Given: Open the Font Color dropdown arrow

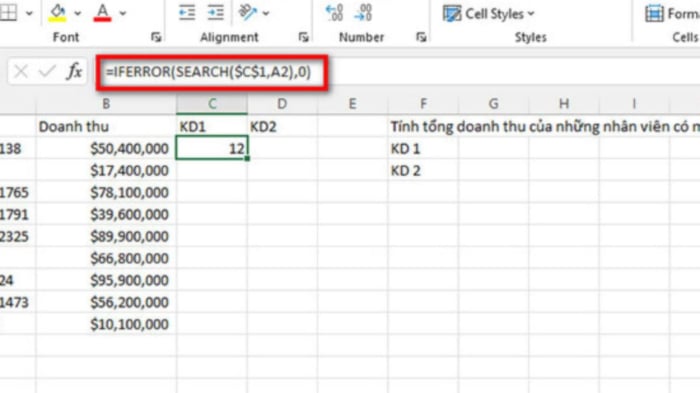Looking at the screenshot, I should click(x=122, y=13).
